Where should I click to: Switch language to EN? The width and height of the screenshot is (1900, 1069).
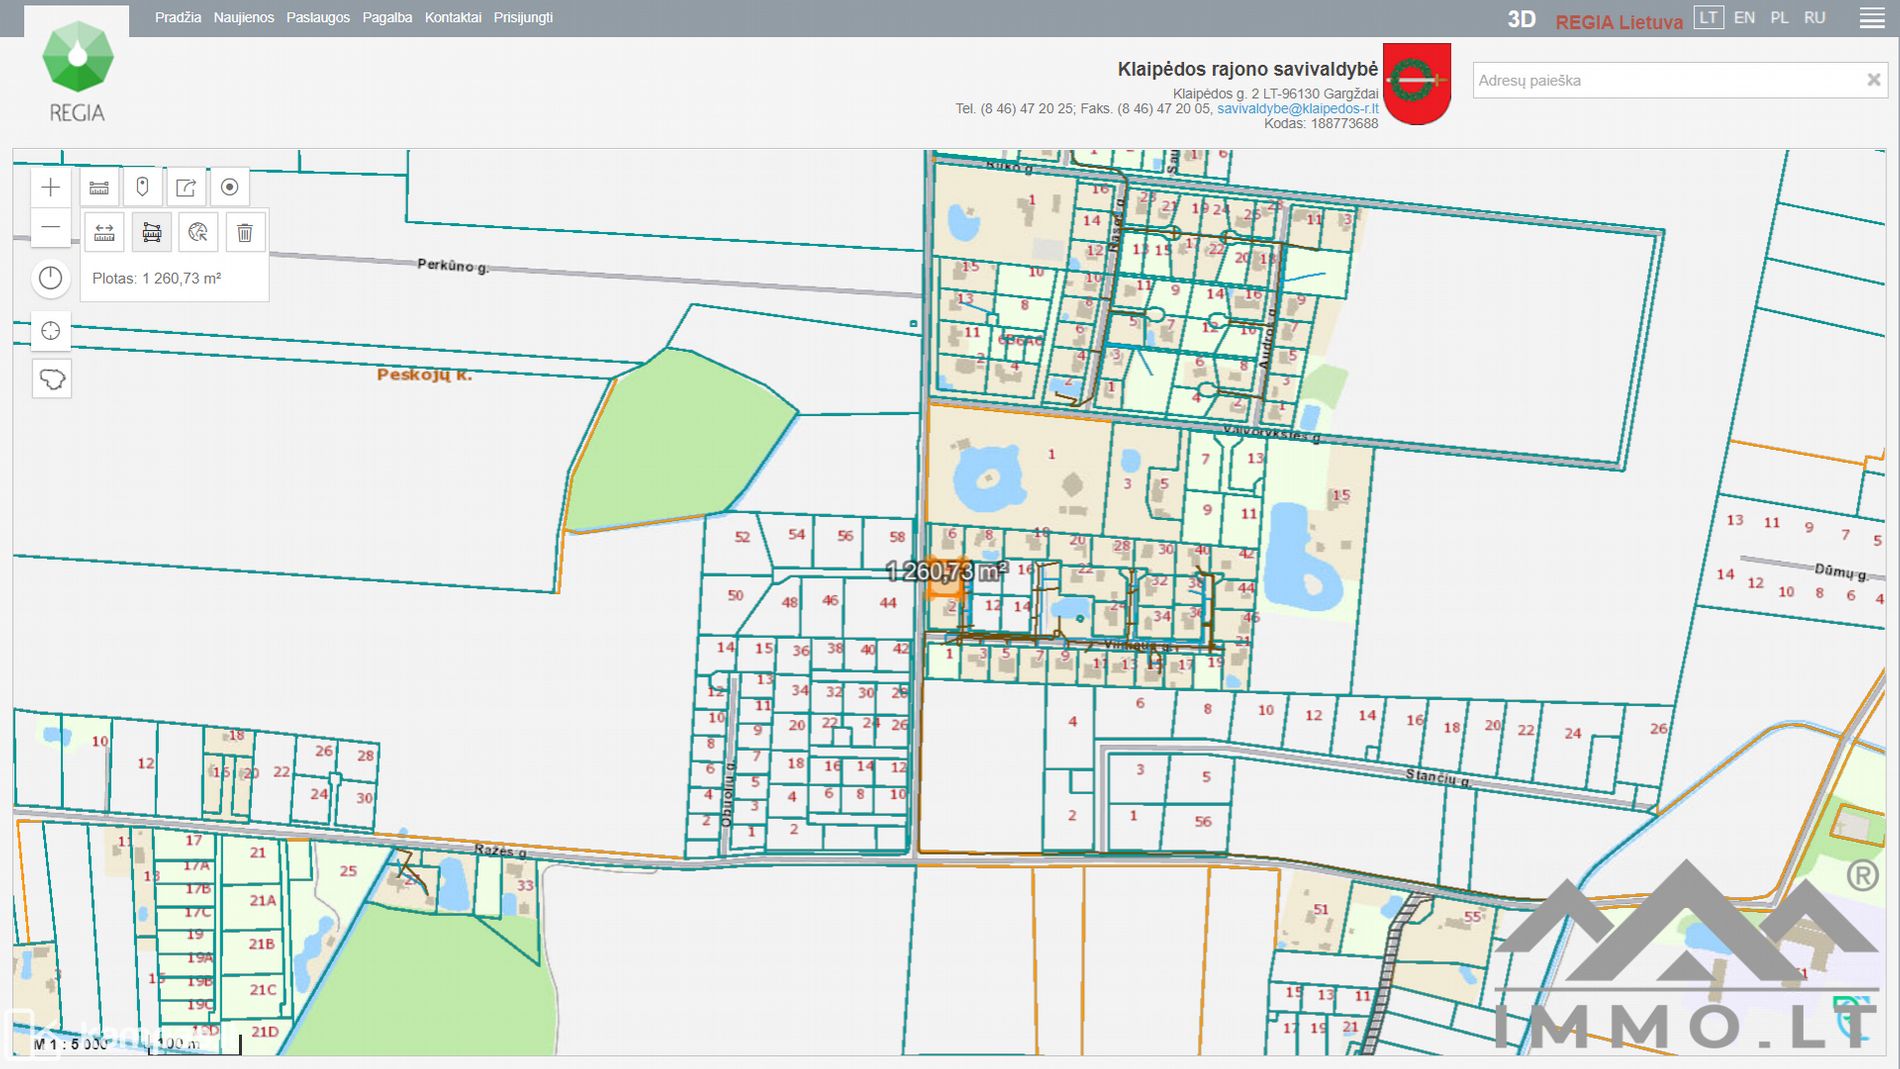pos(1744,18)
